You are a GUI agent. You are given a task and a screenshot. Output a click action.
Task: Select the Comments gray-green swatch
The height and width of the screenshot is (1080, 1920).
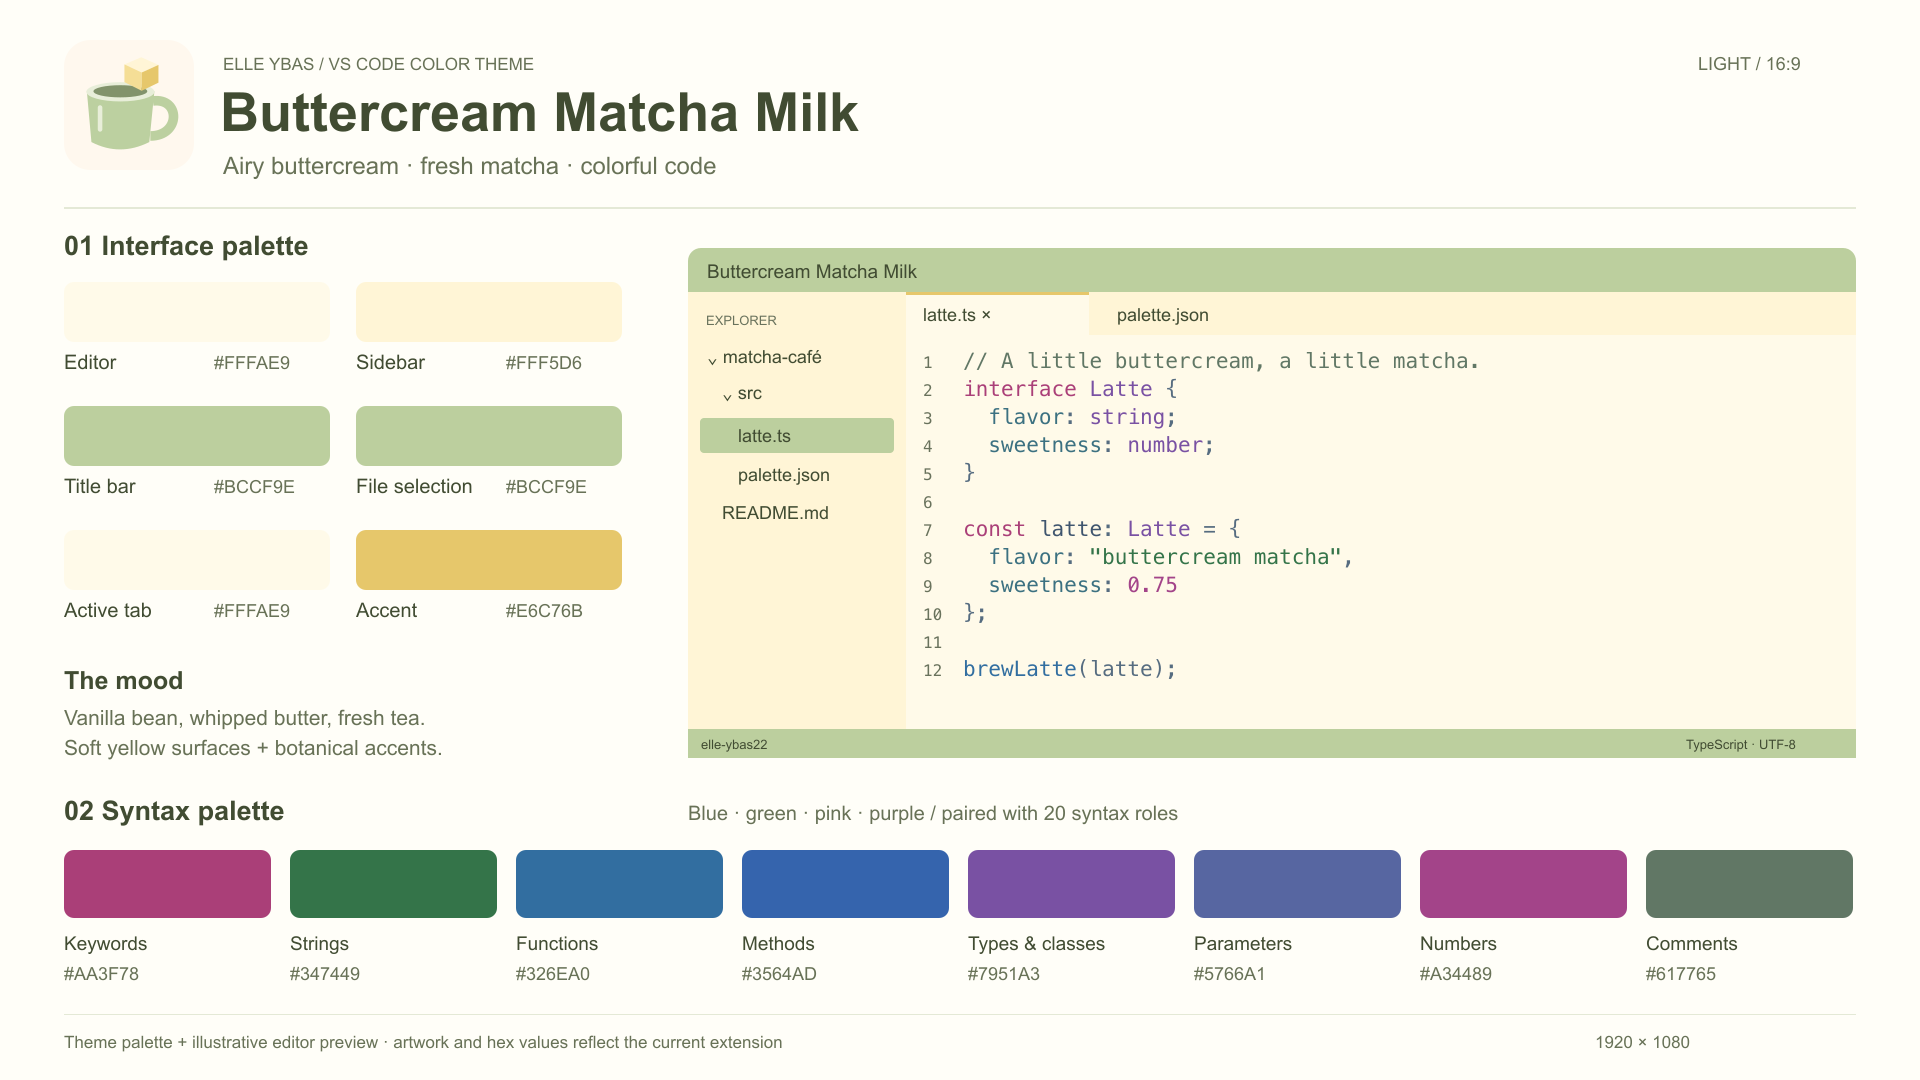click(x=1749, y=884)
